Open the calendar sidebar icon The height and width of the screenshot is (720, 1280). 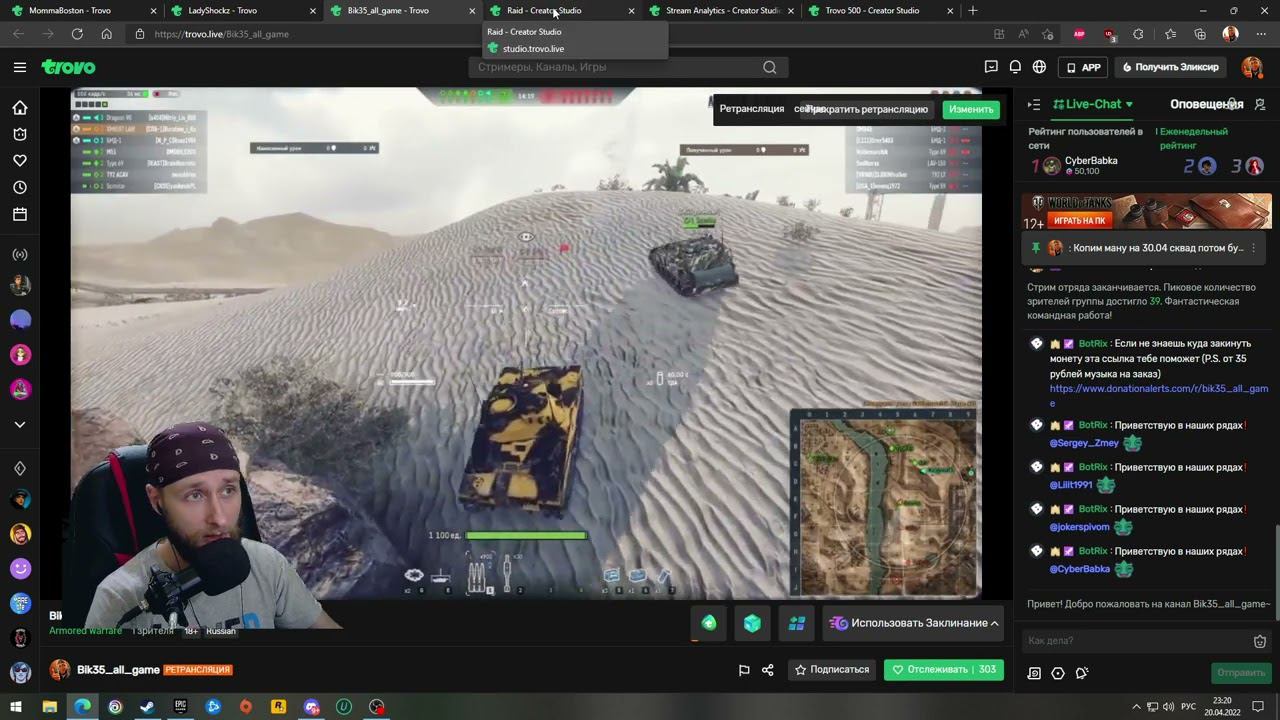pos(20,214)
